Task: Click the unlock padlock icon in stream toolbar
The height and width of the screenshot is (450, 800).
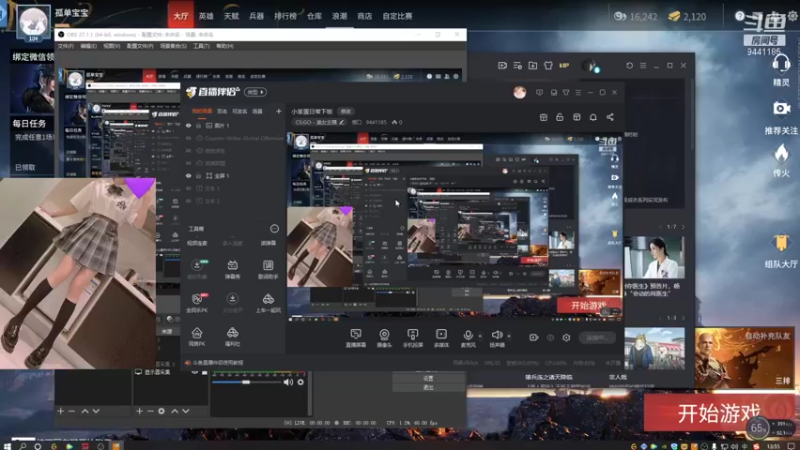Action: tap(560, 117)
